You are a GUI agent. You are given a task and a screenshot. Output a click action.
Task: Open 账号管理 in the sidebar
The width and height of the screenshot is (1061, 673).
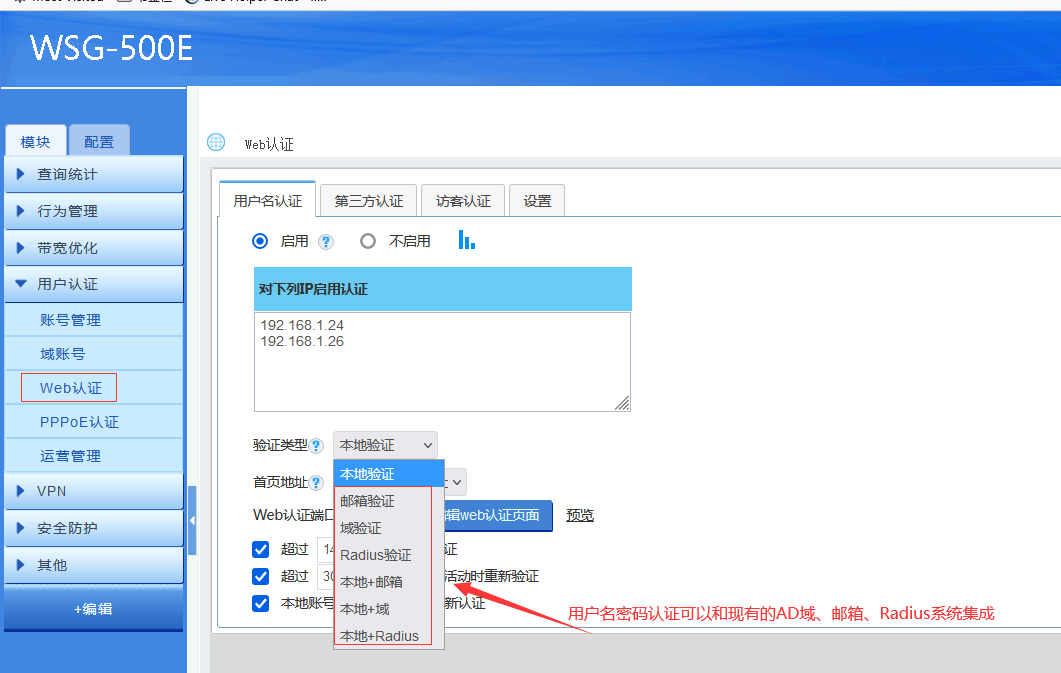coord(70,320)
